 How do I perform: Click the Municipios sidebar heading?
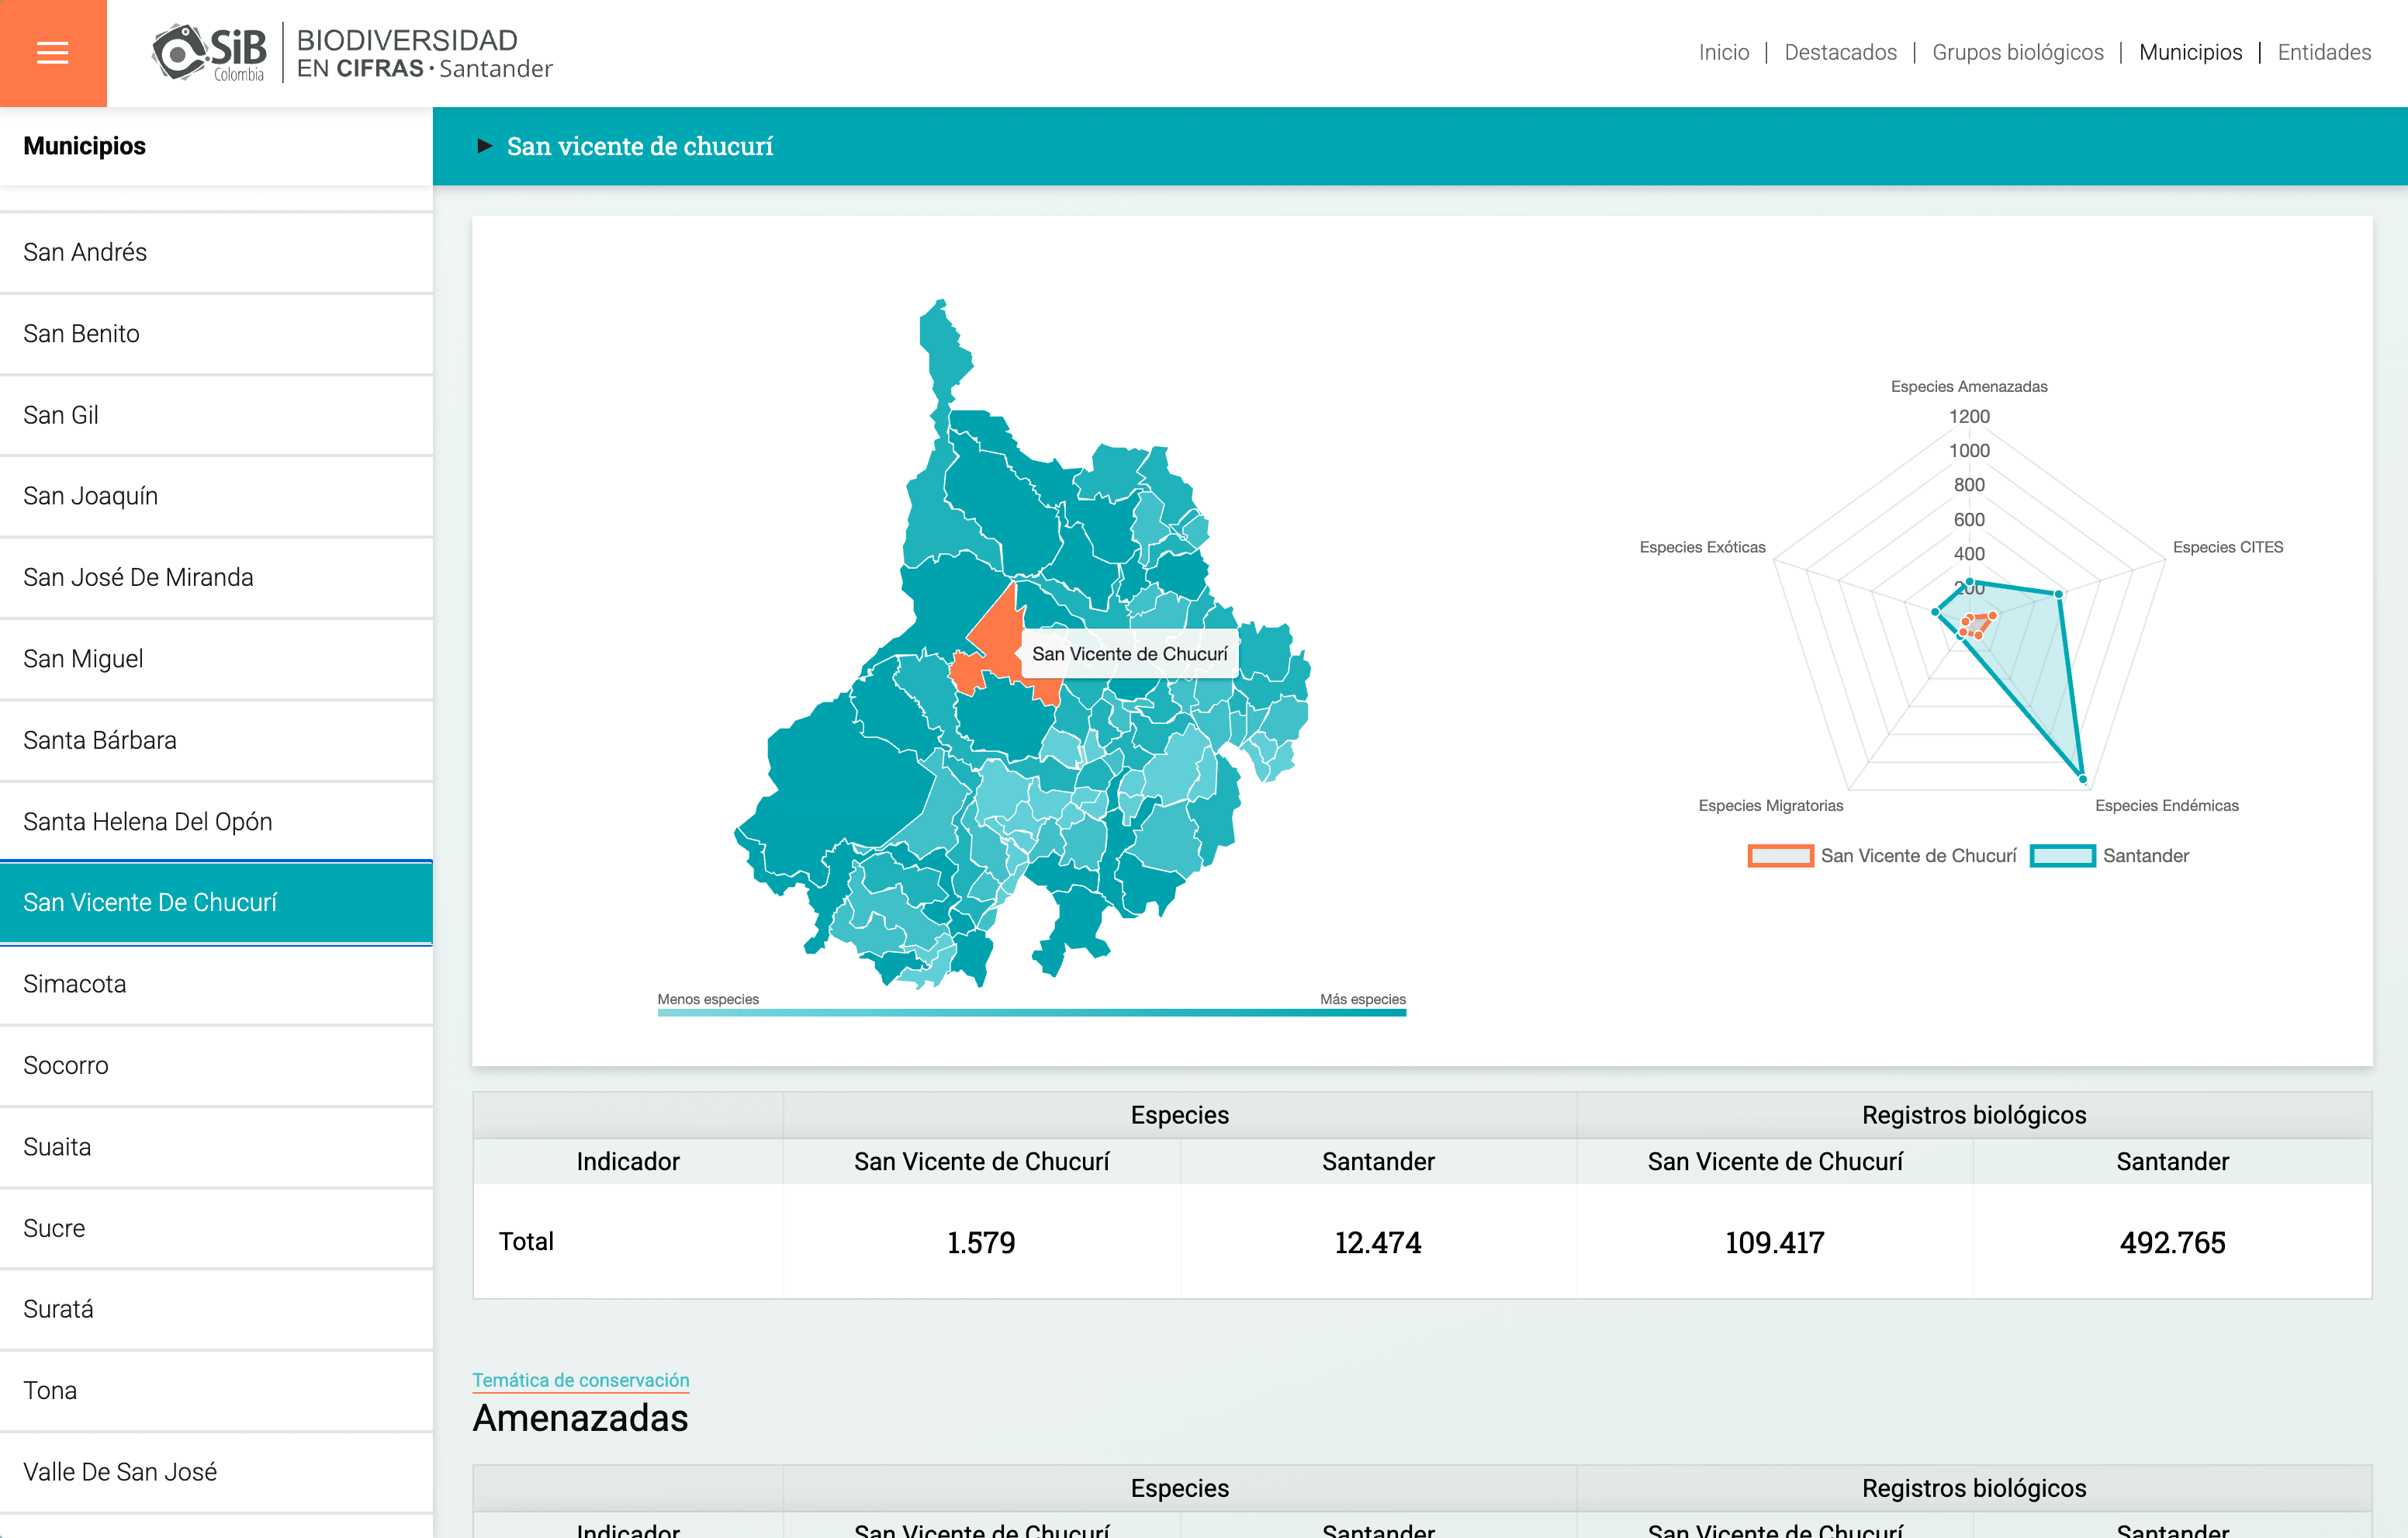coord(85,146)
